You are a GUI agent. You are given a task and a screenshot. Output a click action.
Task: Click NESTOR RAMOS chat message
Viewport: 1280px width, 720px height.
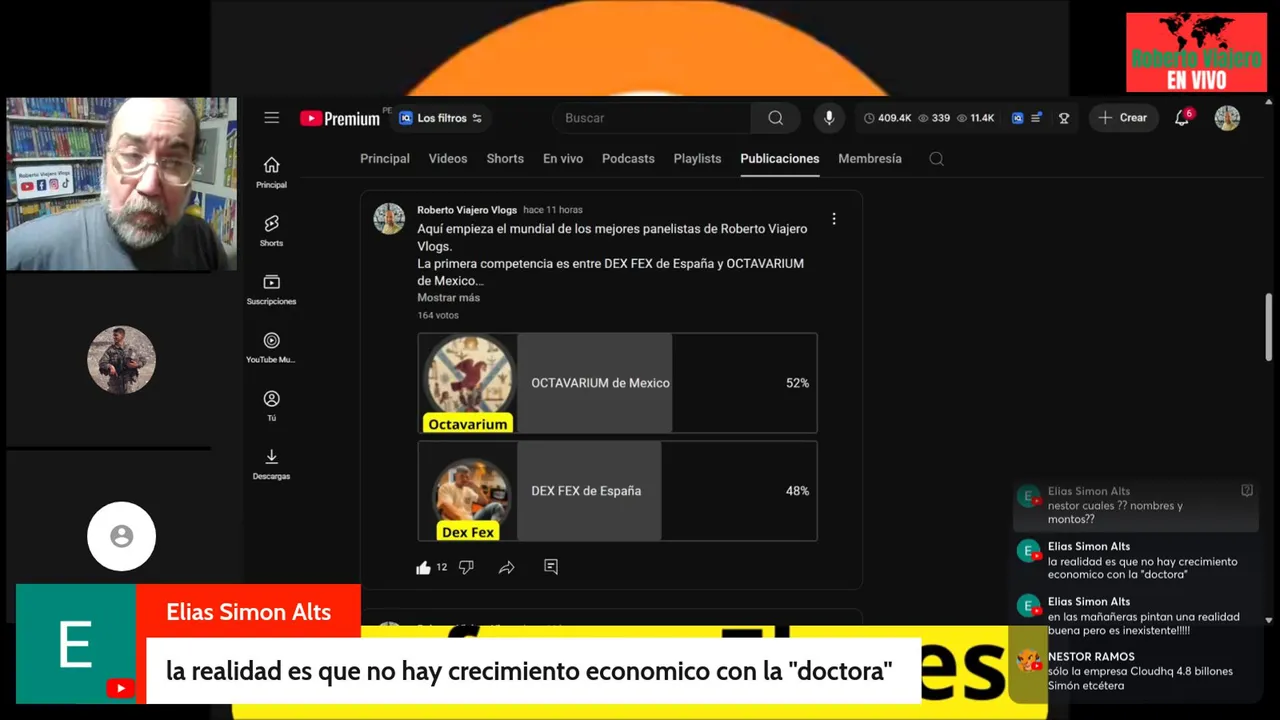[x=1135, y=671]
